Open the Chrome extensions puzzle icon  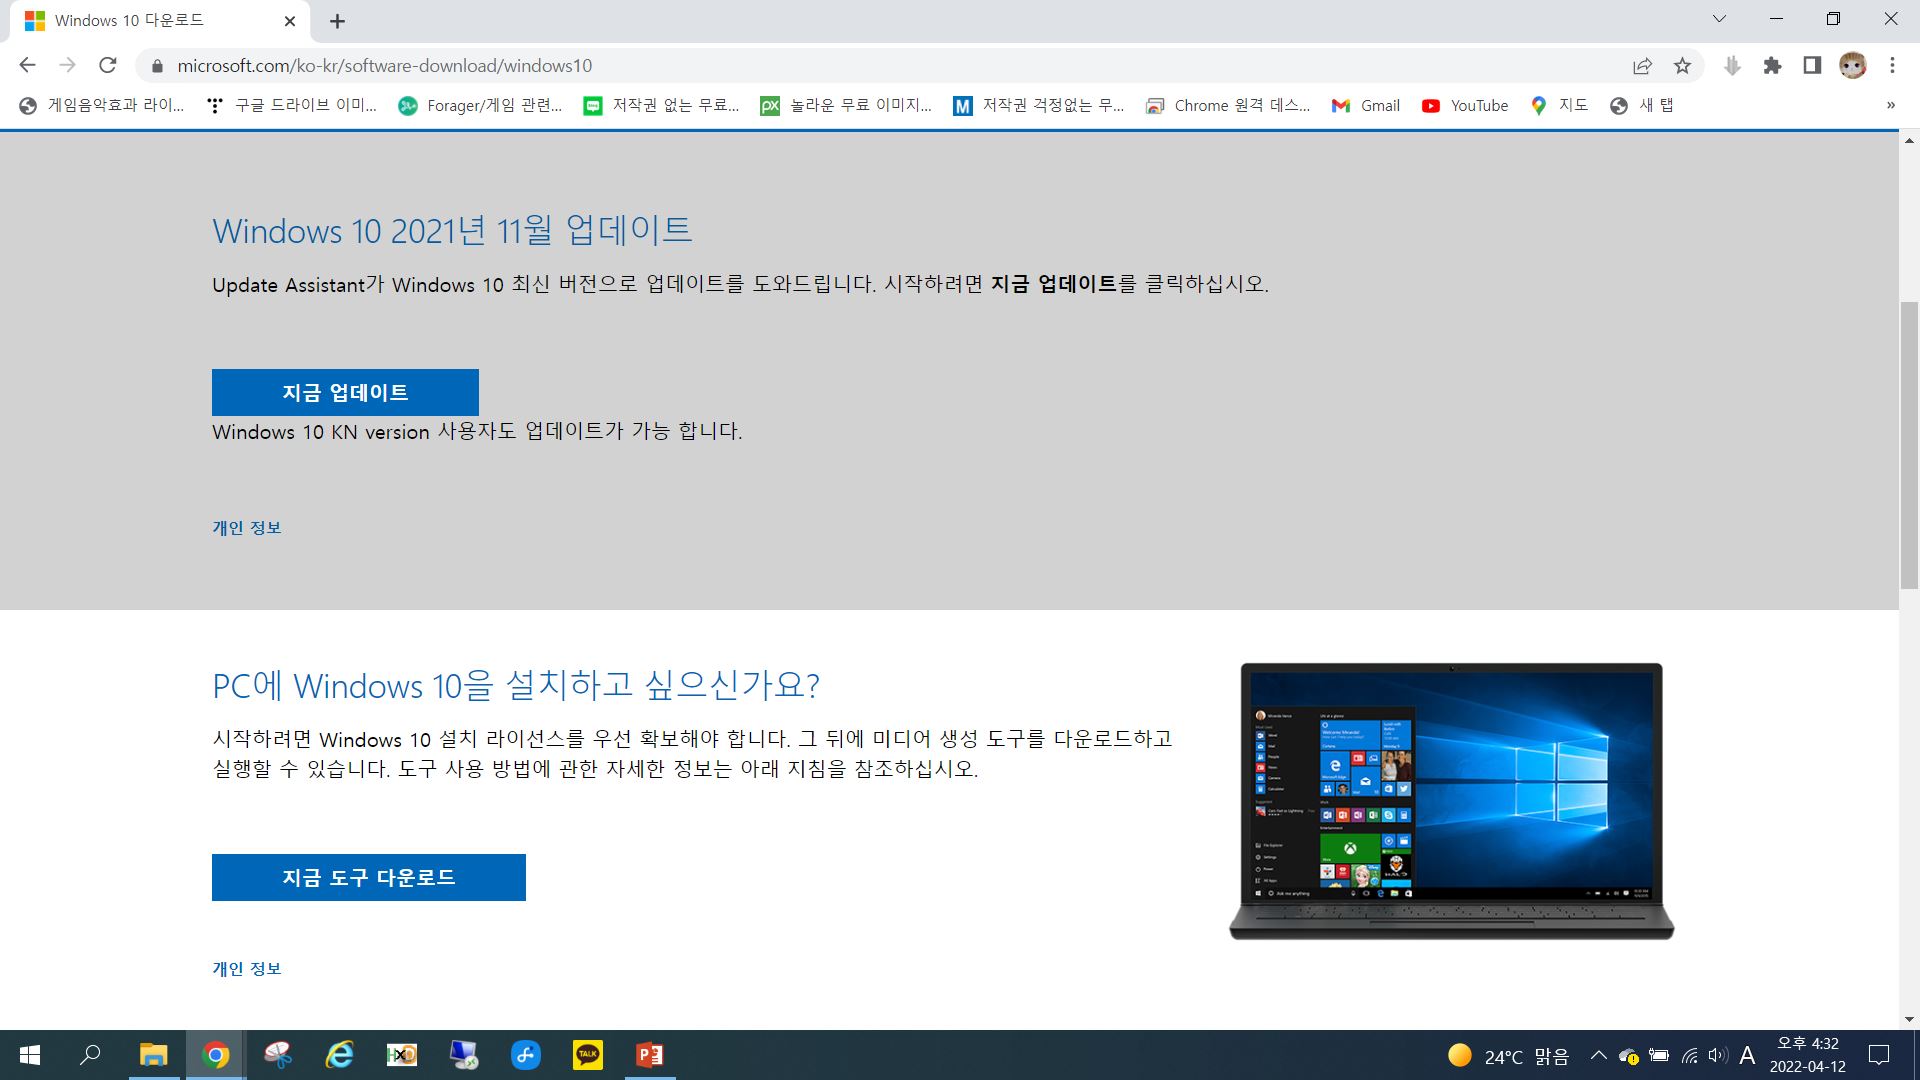[1772, 66]
